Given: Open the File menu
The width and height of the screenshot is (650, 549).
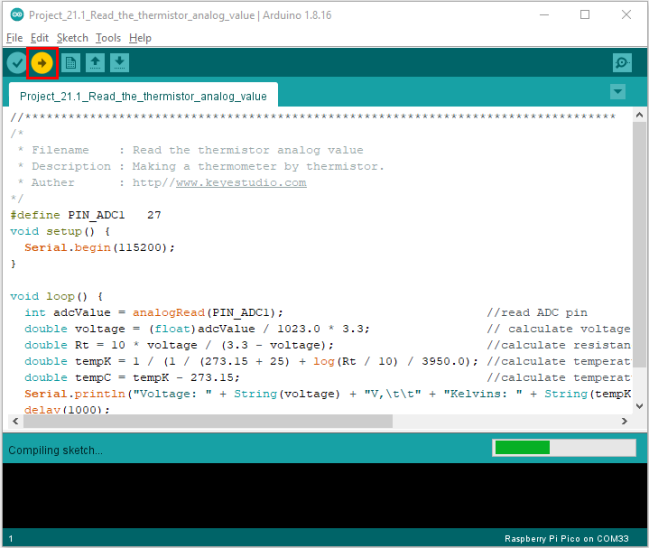Looking at the screenshot, I should tap(15, 38).
